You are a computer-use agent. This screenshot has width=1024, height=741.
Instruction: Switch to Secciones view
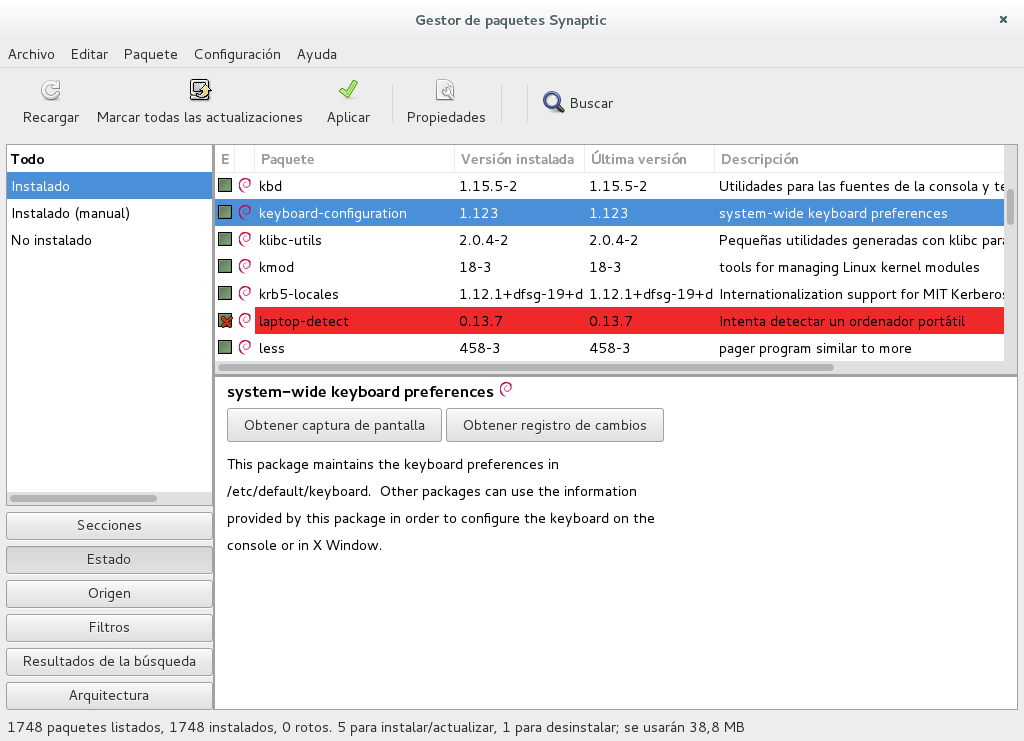click(109, 526)
